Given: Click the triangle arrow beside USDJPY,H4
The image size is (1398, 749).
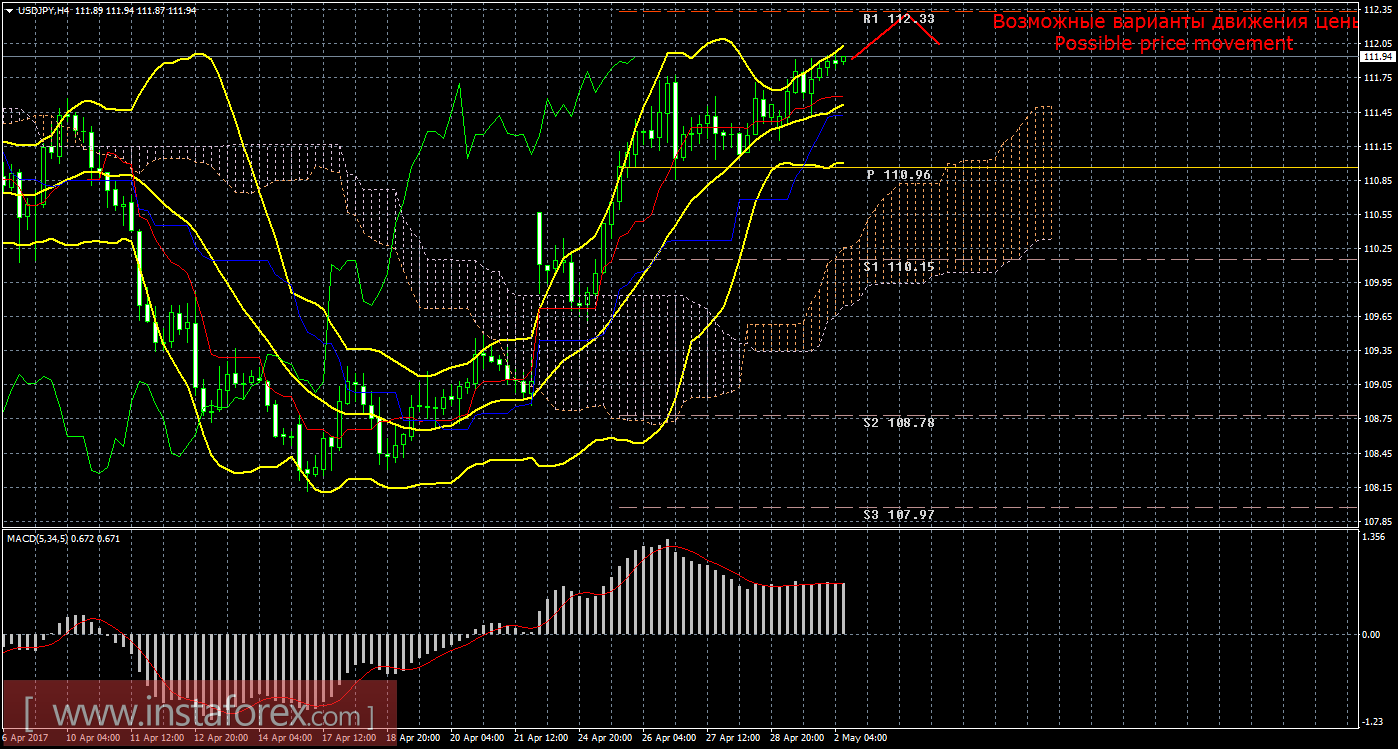Looking at the screenshot, I should pyautogui.click(x=9, y=10).
